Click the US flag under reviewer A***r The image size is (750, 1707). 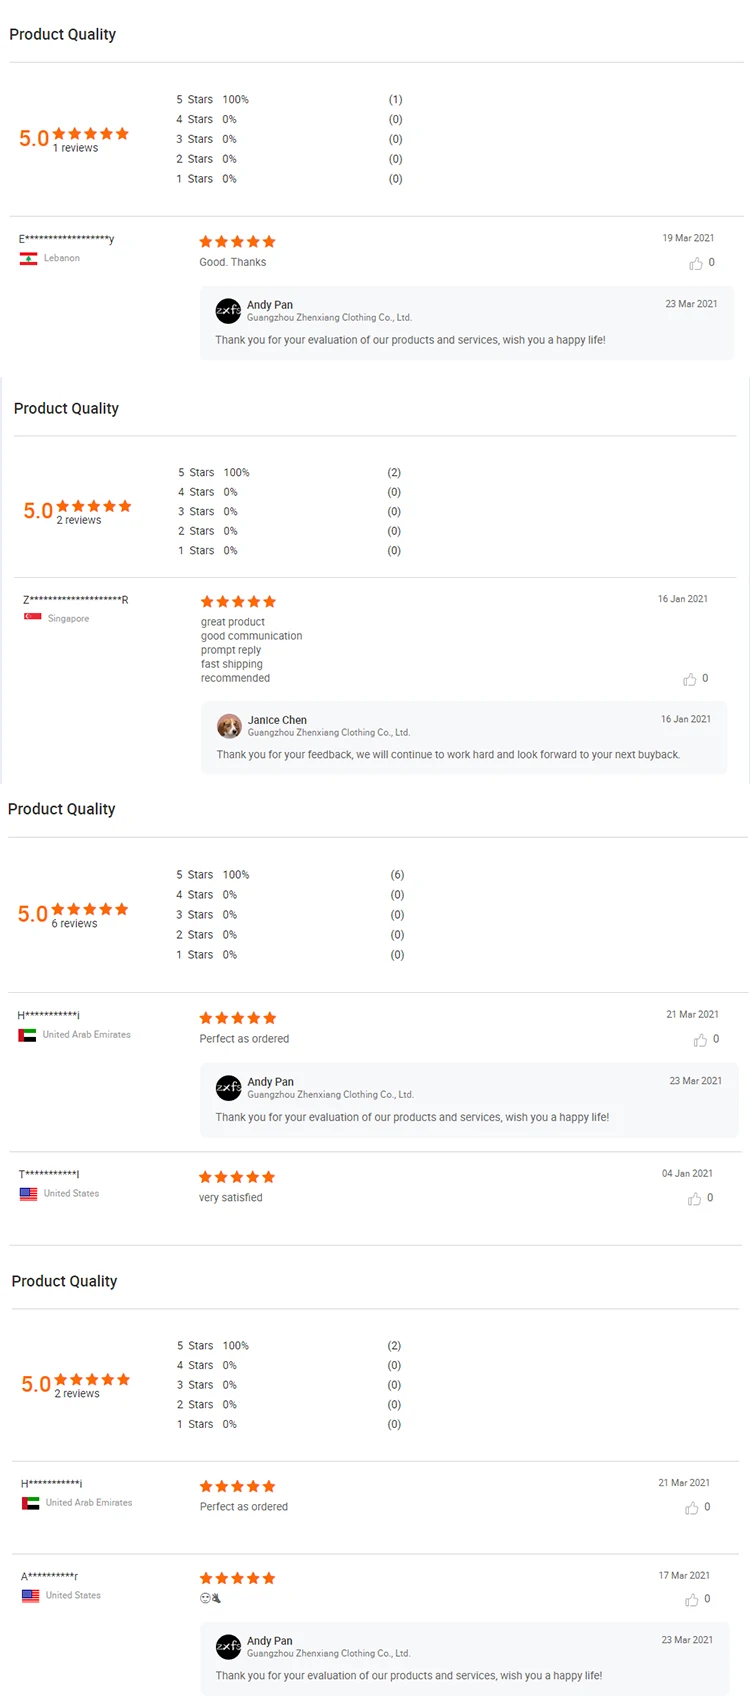(x=31, y=1595)
